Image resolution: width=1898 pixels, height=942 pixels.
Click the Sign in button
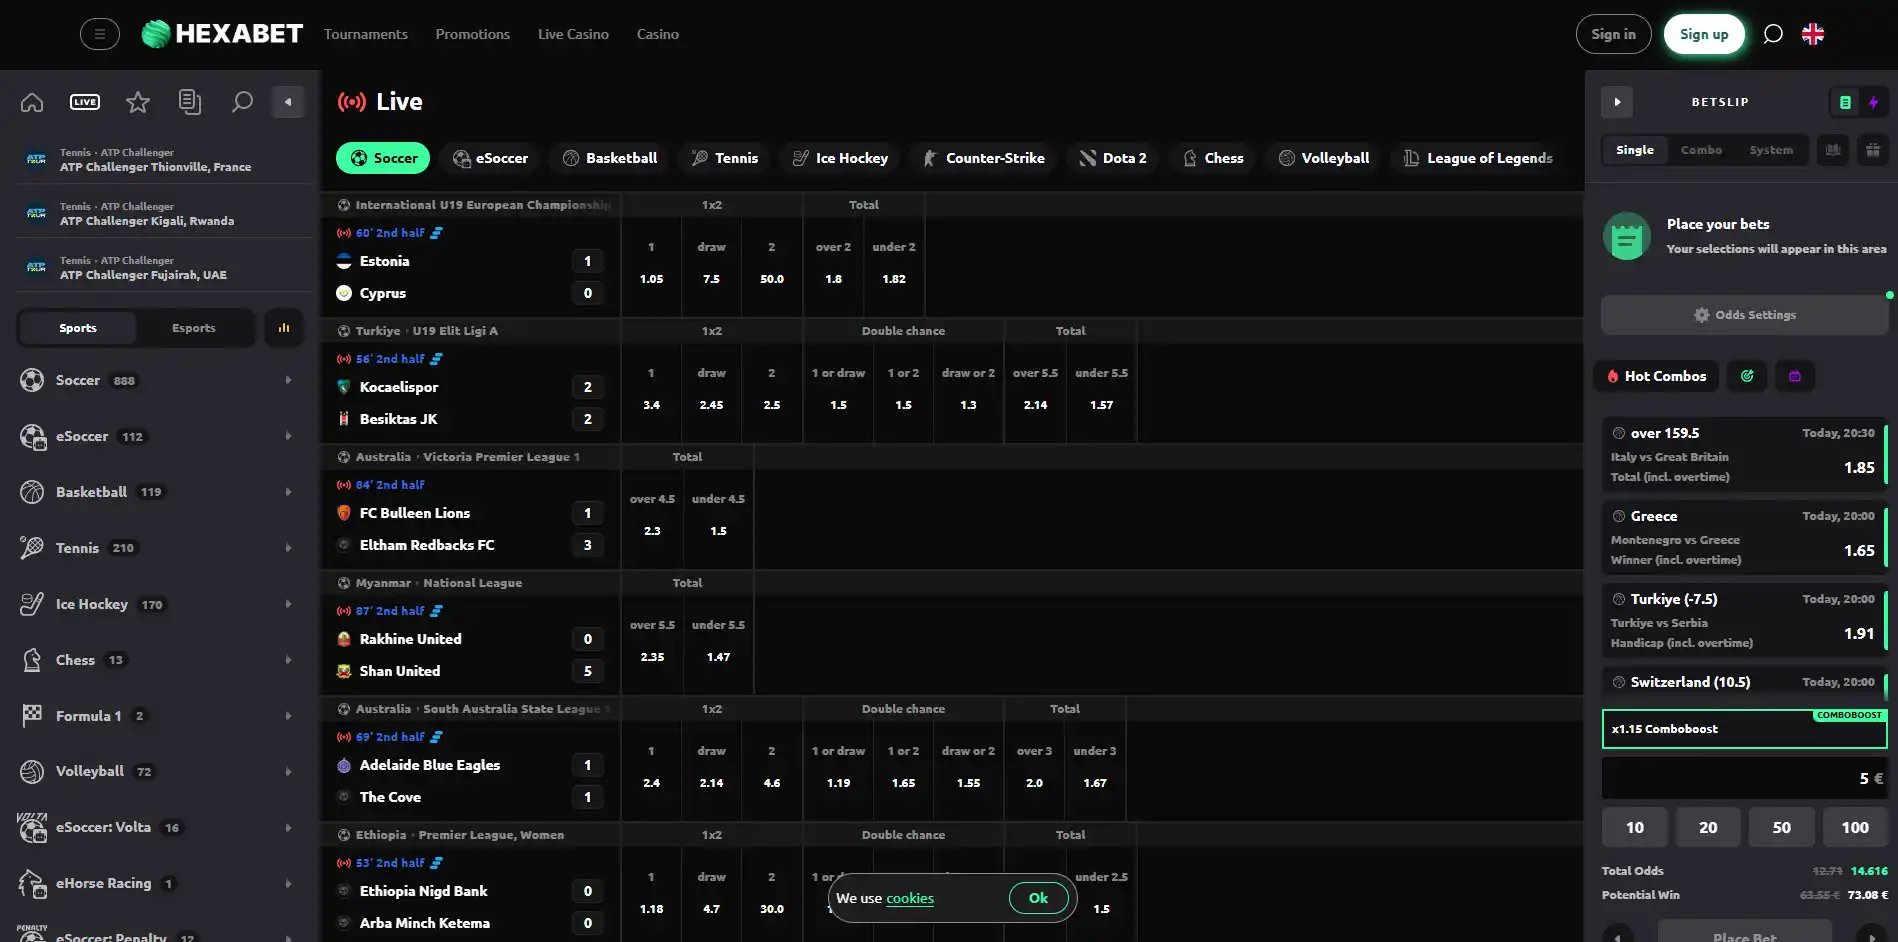1614,34
